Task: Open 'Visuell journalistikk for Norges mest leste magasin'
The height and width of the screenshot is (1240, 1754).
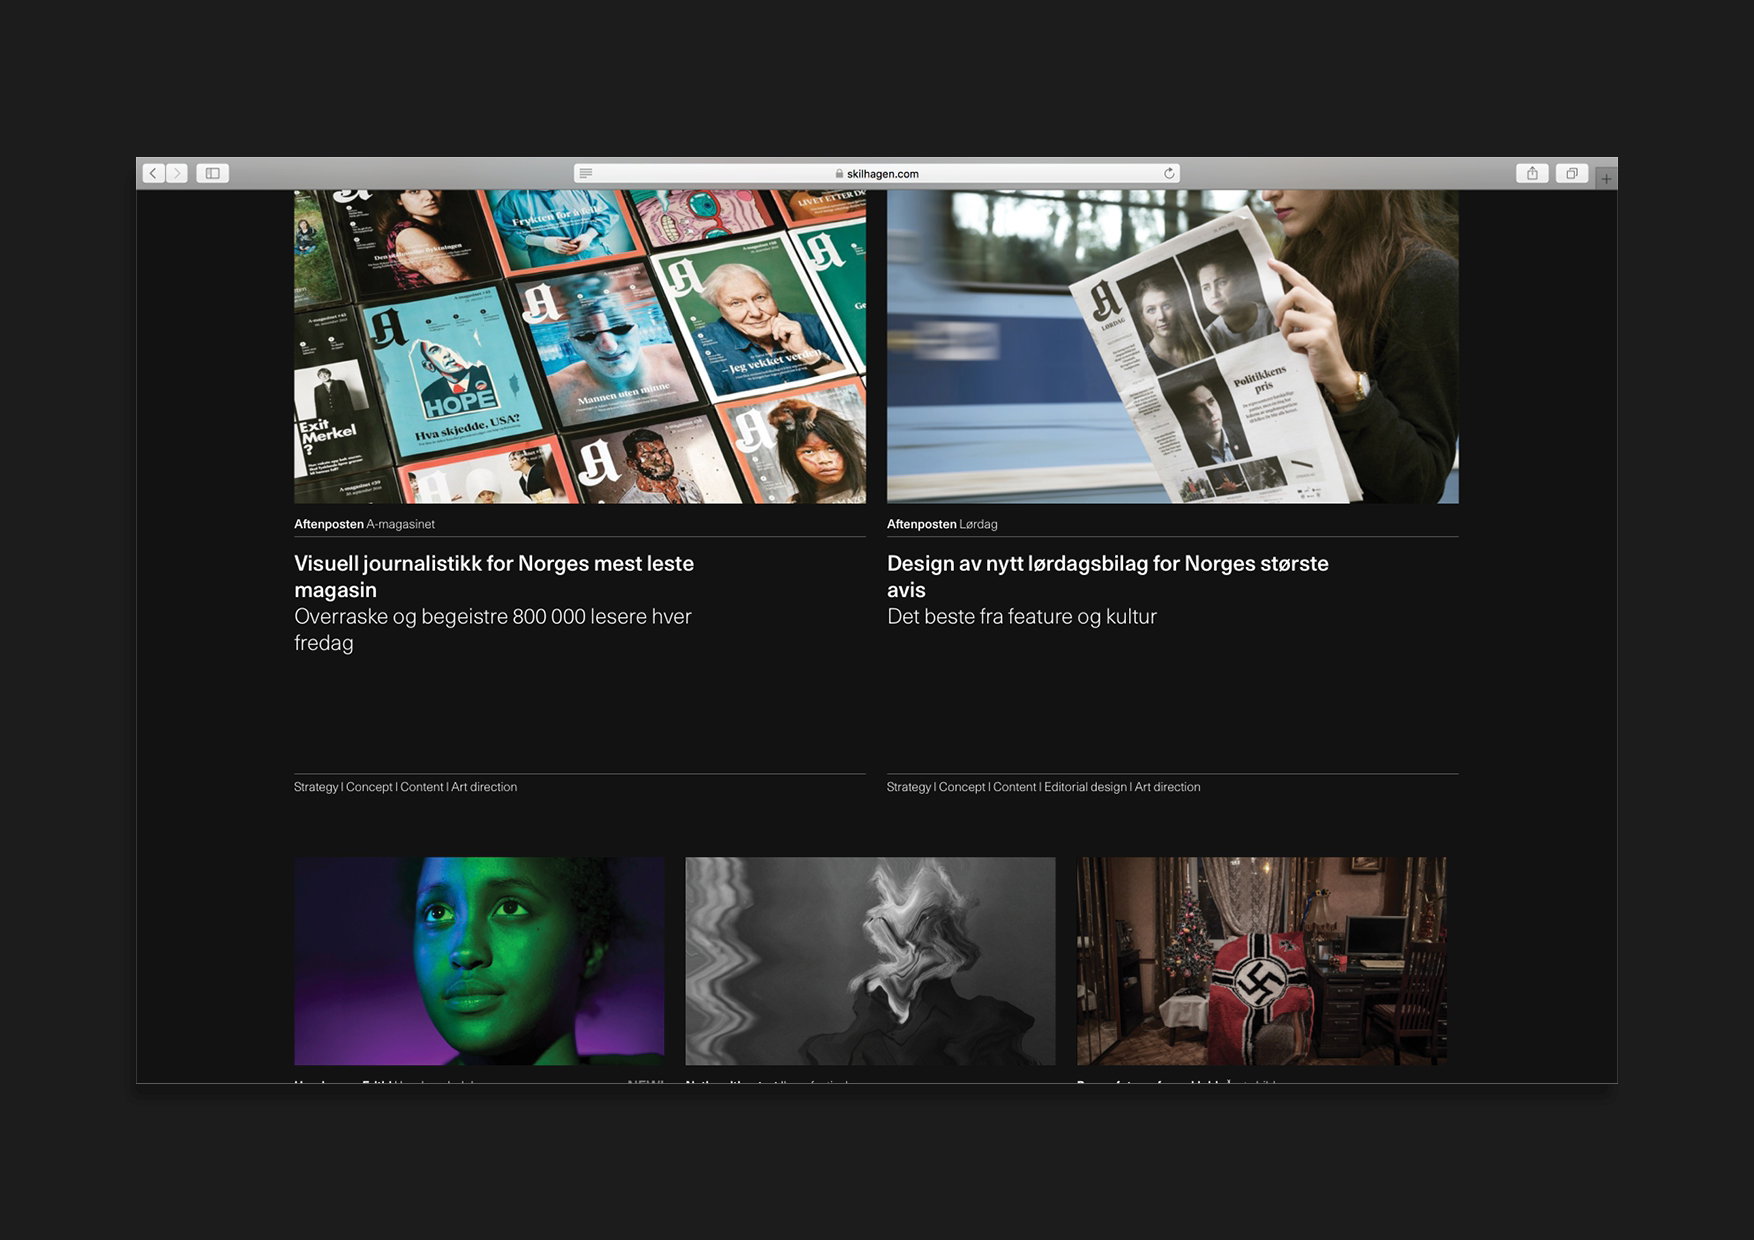Action: coord(494,576)
